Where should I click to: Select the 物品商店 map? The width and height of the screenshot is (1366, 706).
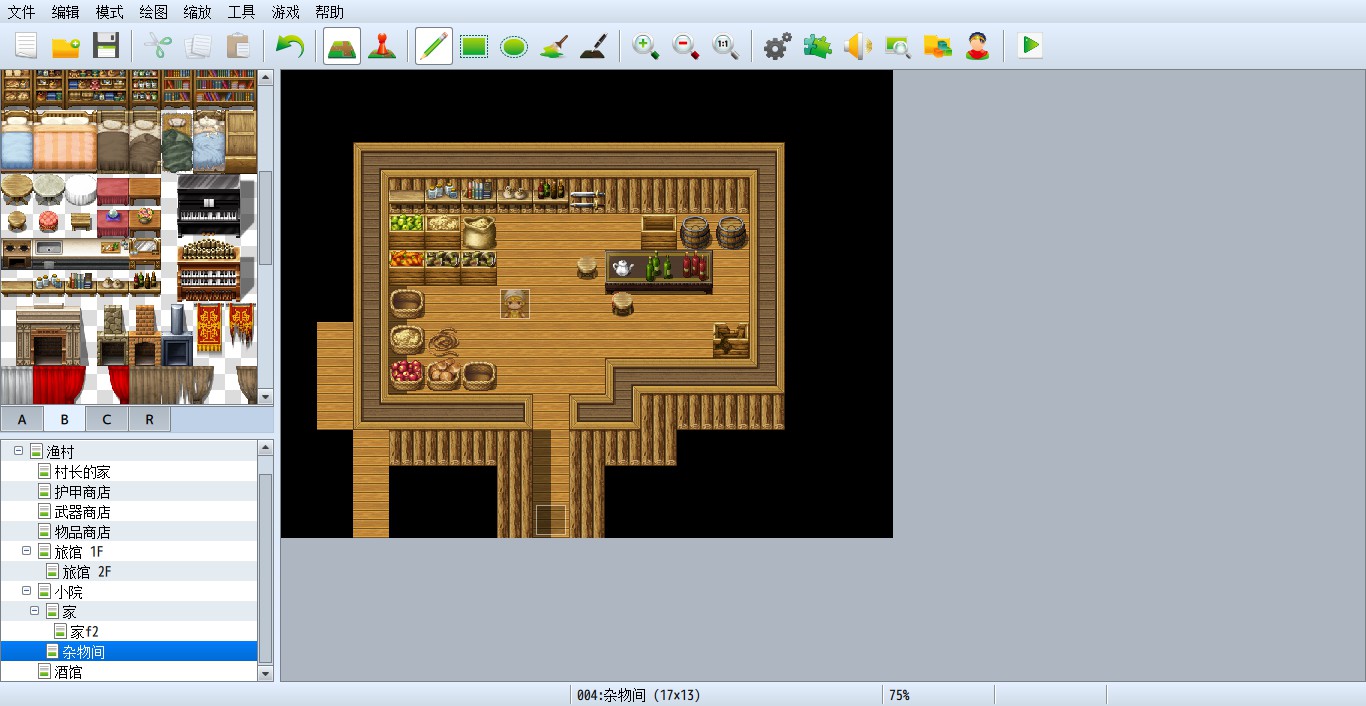coord(82,532)
